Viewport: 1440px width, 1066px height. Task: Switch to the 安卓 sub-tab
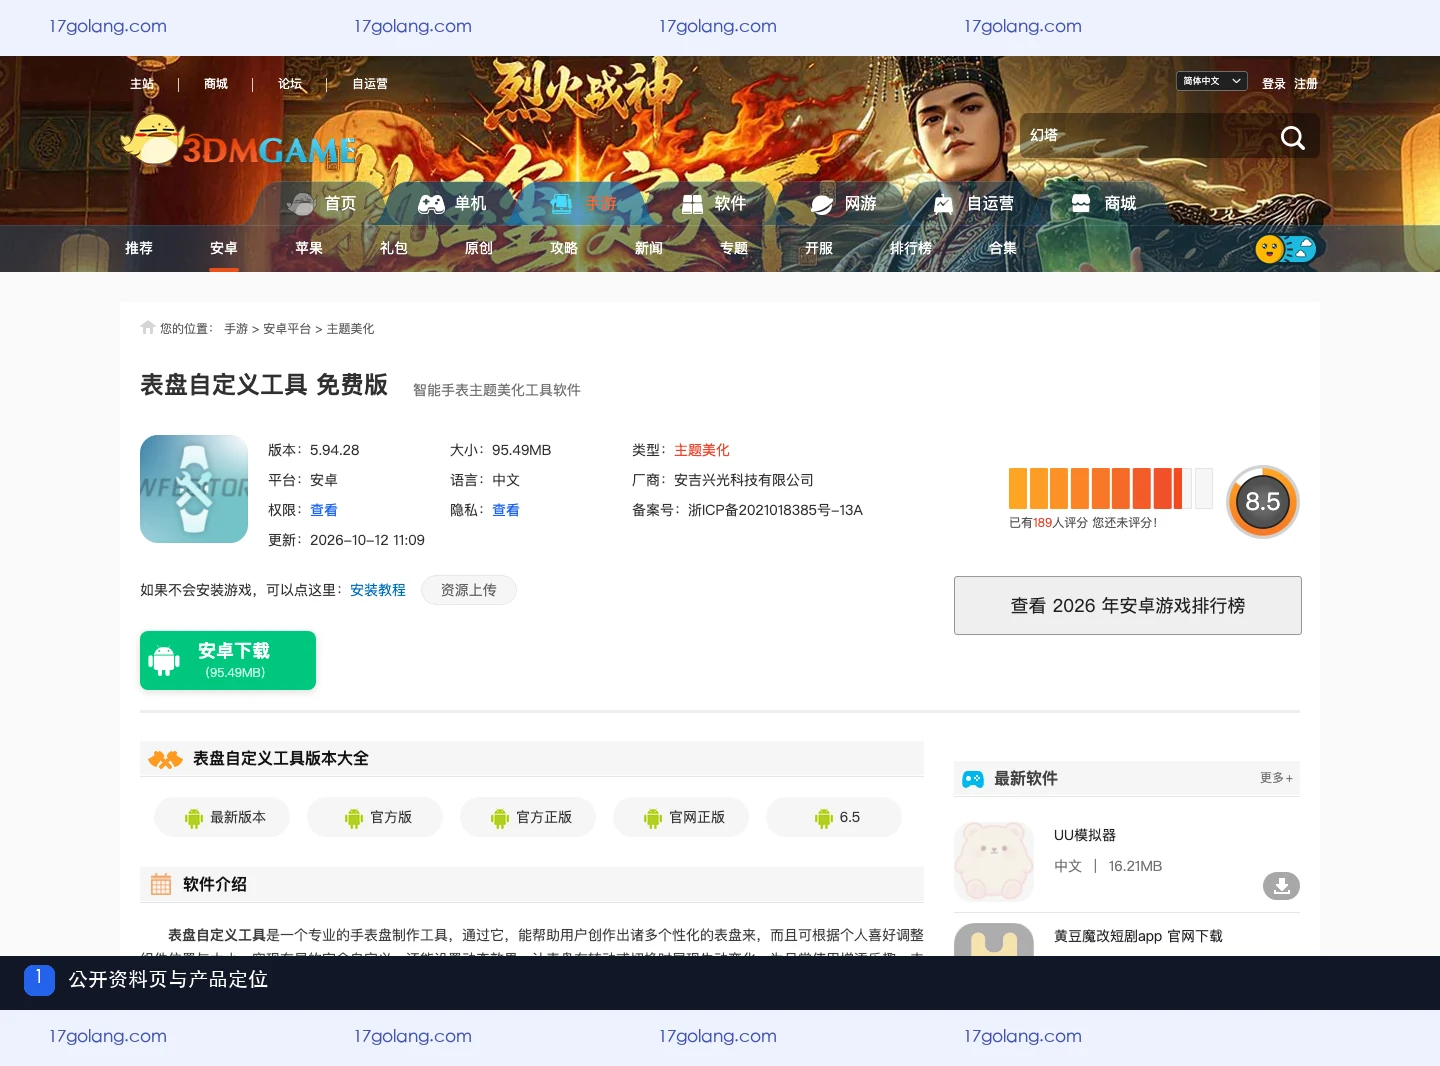(x=224, y=248)
